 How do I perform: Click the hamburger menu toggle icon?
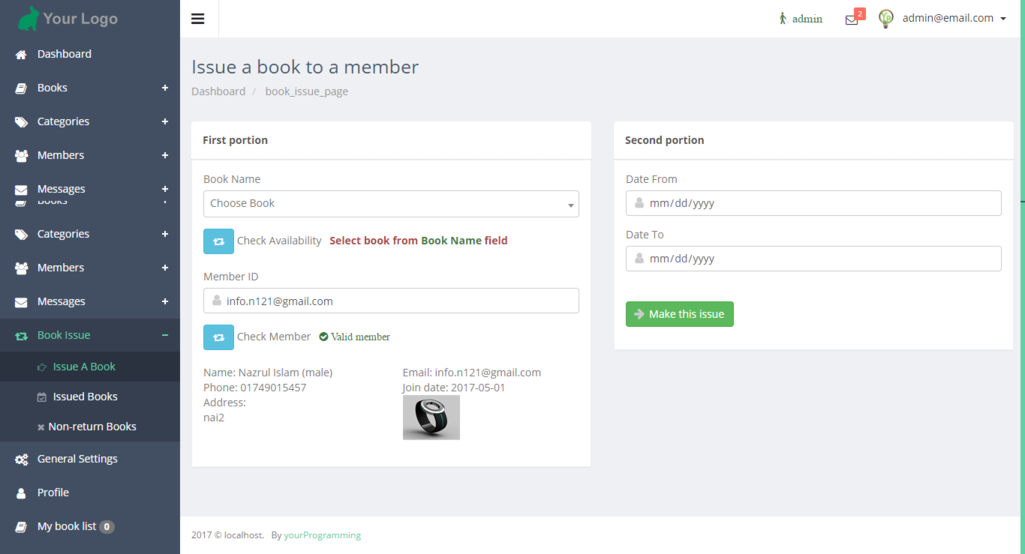click(x=198, y=19)
